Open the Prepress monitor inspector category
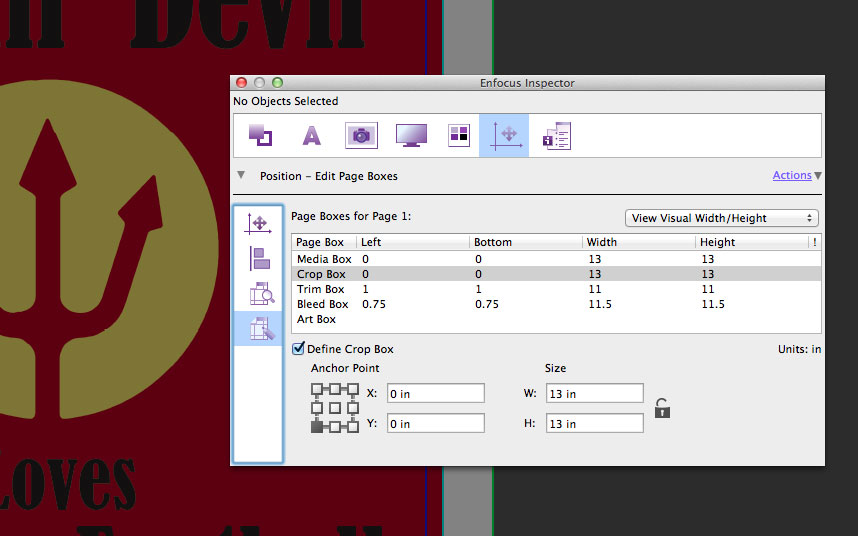 coord(411,135)
